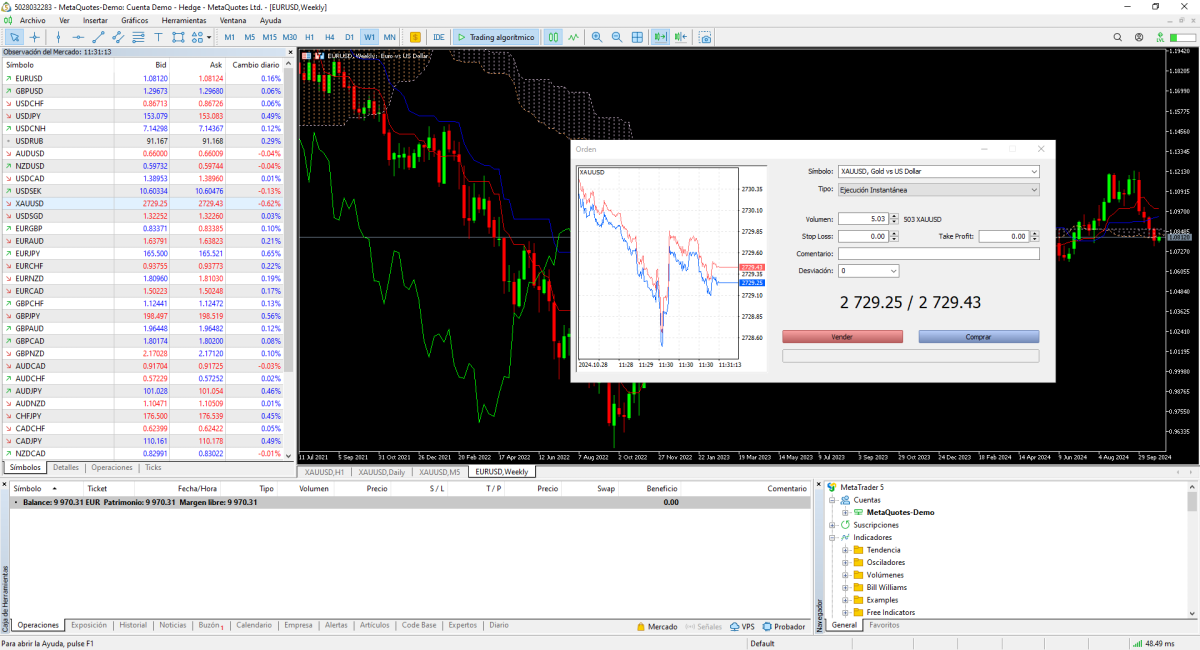
Task: Click the tile windows grid icon
Action: coord(637,37)
